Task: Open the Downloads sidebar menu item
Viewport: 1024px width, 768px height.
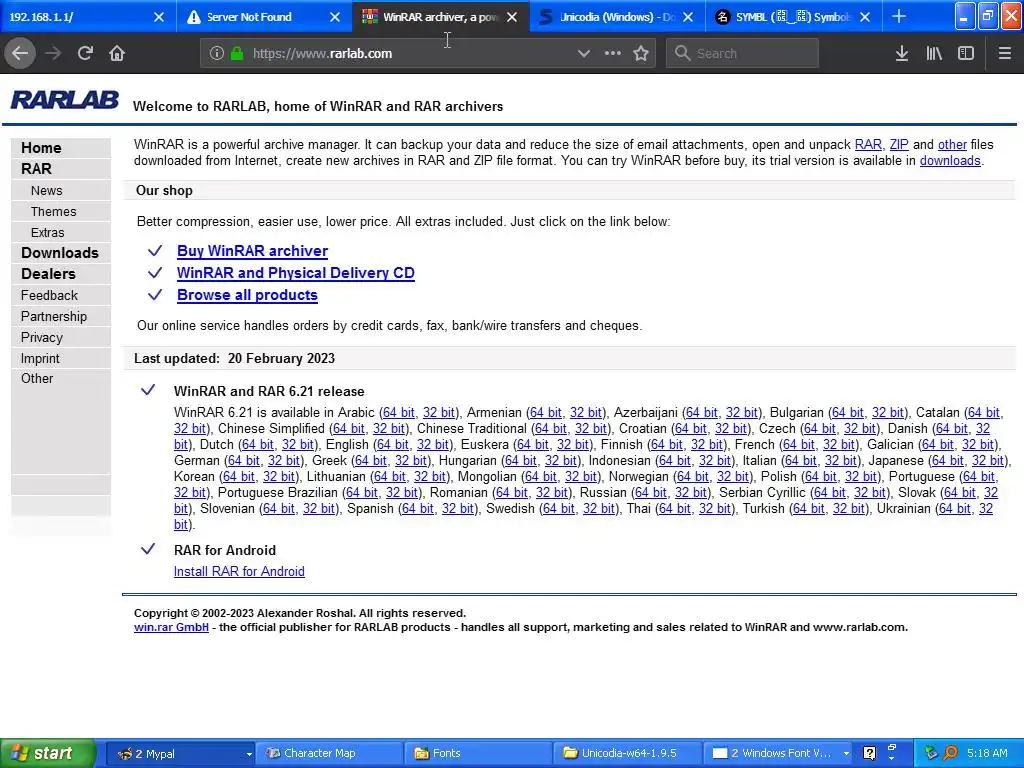Action: coord(59,253)
